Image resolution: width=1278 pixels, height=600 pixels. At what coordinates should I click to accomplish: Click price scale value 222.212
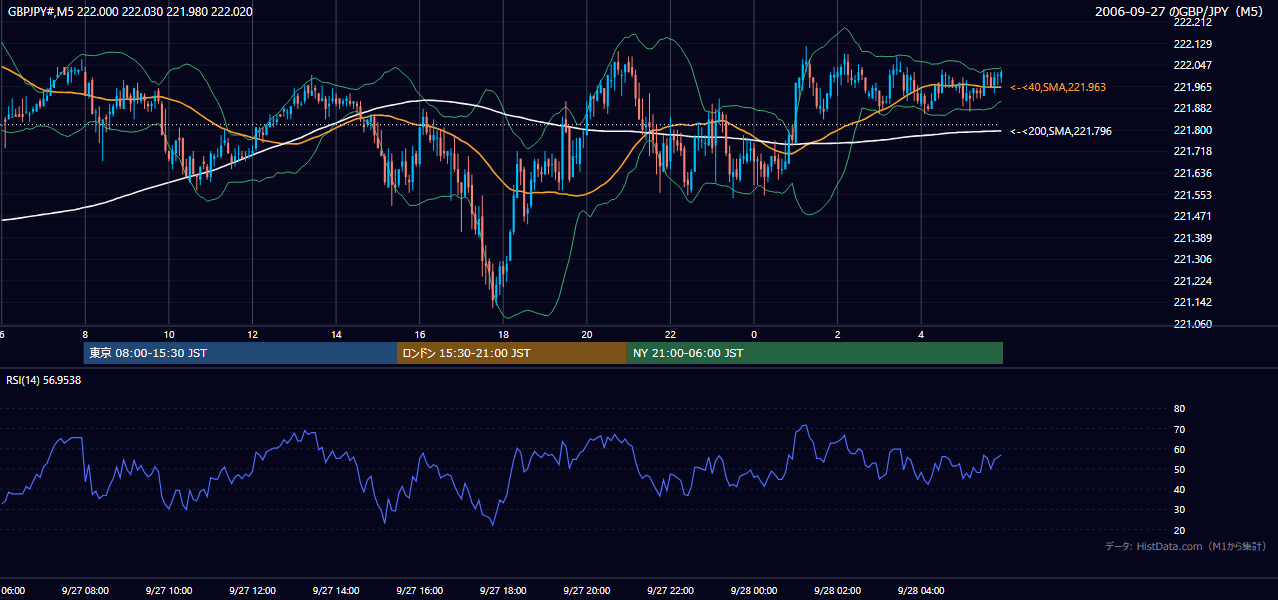coord(1192,22)
